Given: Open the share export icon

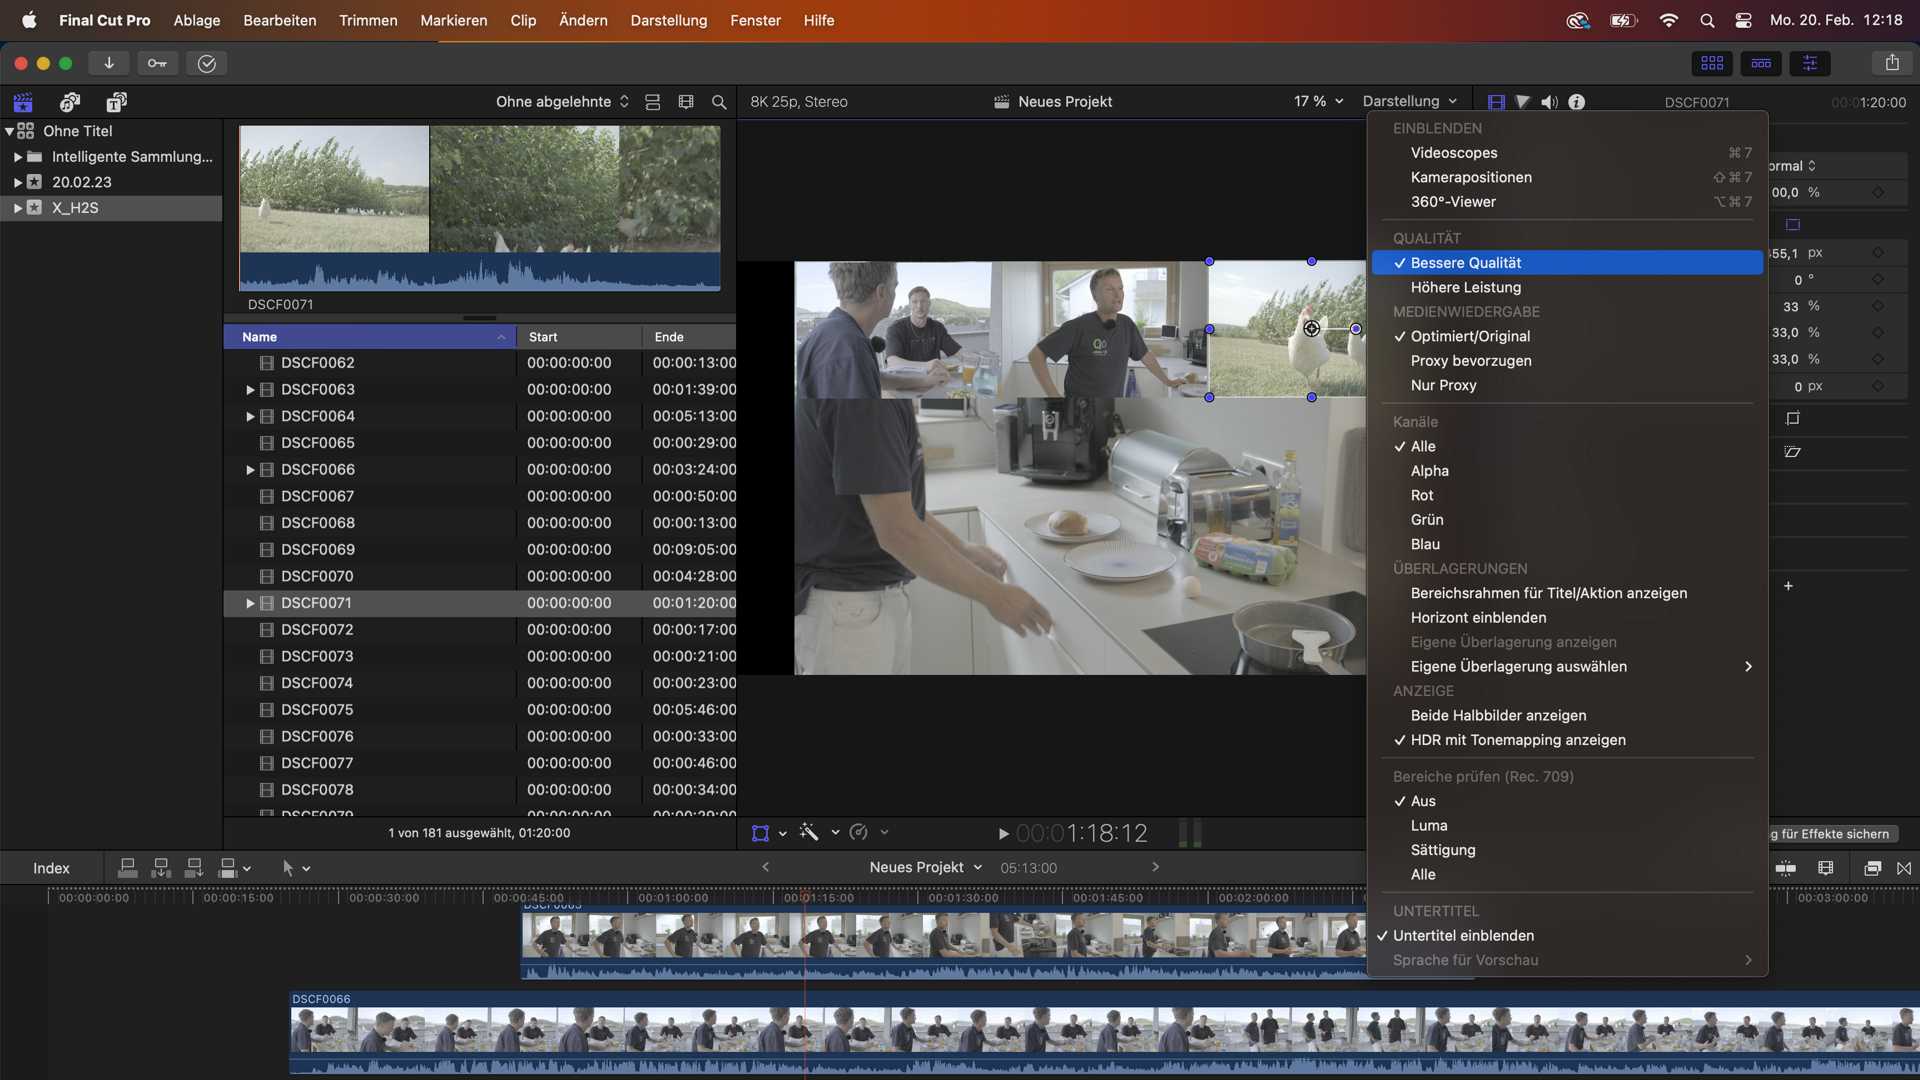Looking at the screenshot, I should (x=1892, y=63).
